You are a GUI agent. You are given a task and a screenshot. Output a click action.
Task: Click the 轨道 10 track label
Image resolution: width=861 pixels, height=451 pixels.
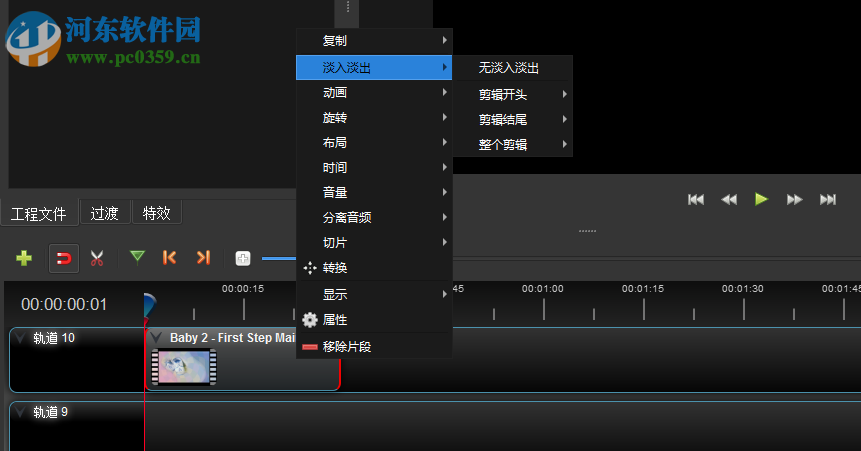54,338
